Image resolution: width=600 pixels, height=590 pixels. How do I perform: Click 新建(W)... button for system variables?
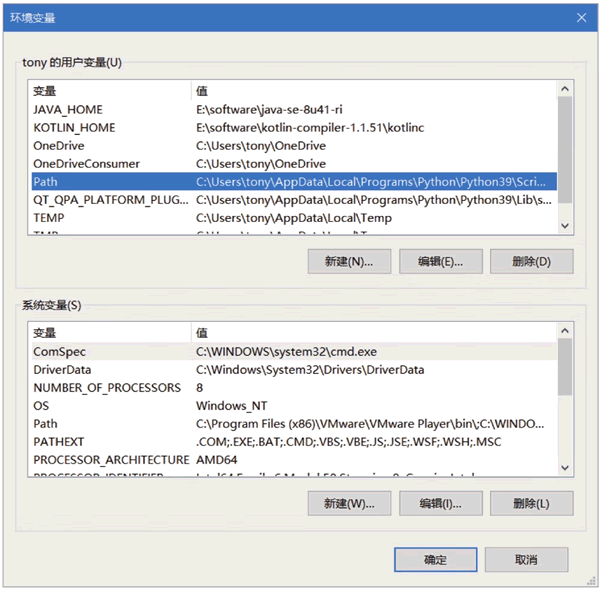pyautogui.click(x=349, y=503)
